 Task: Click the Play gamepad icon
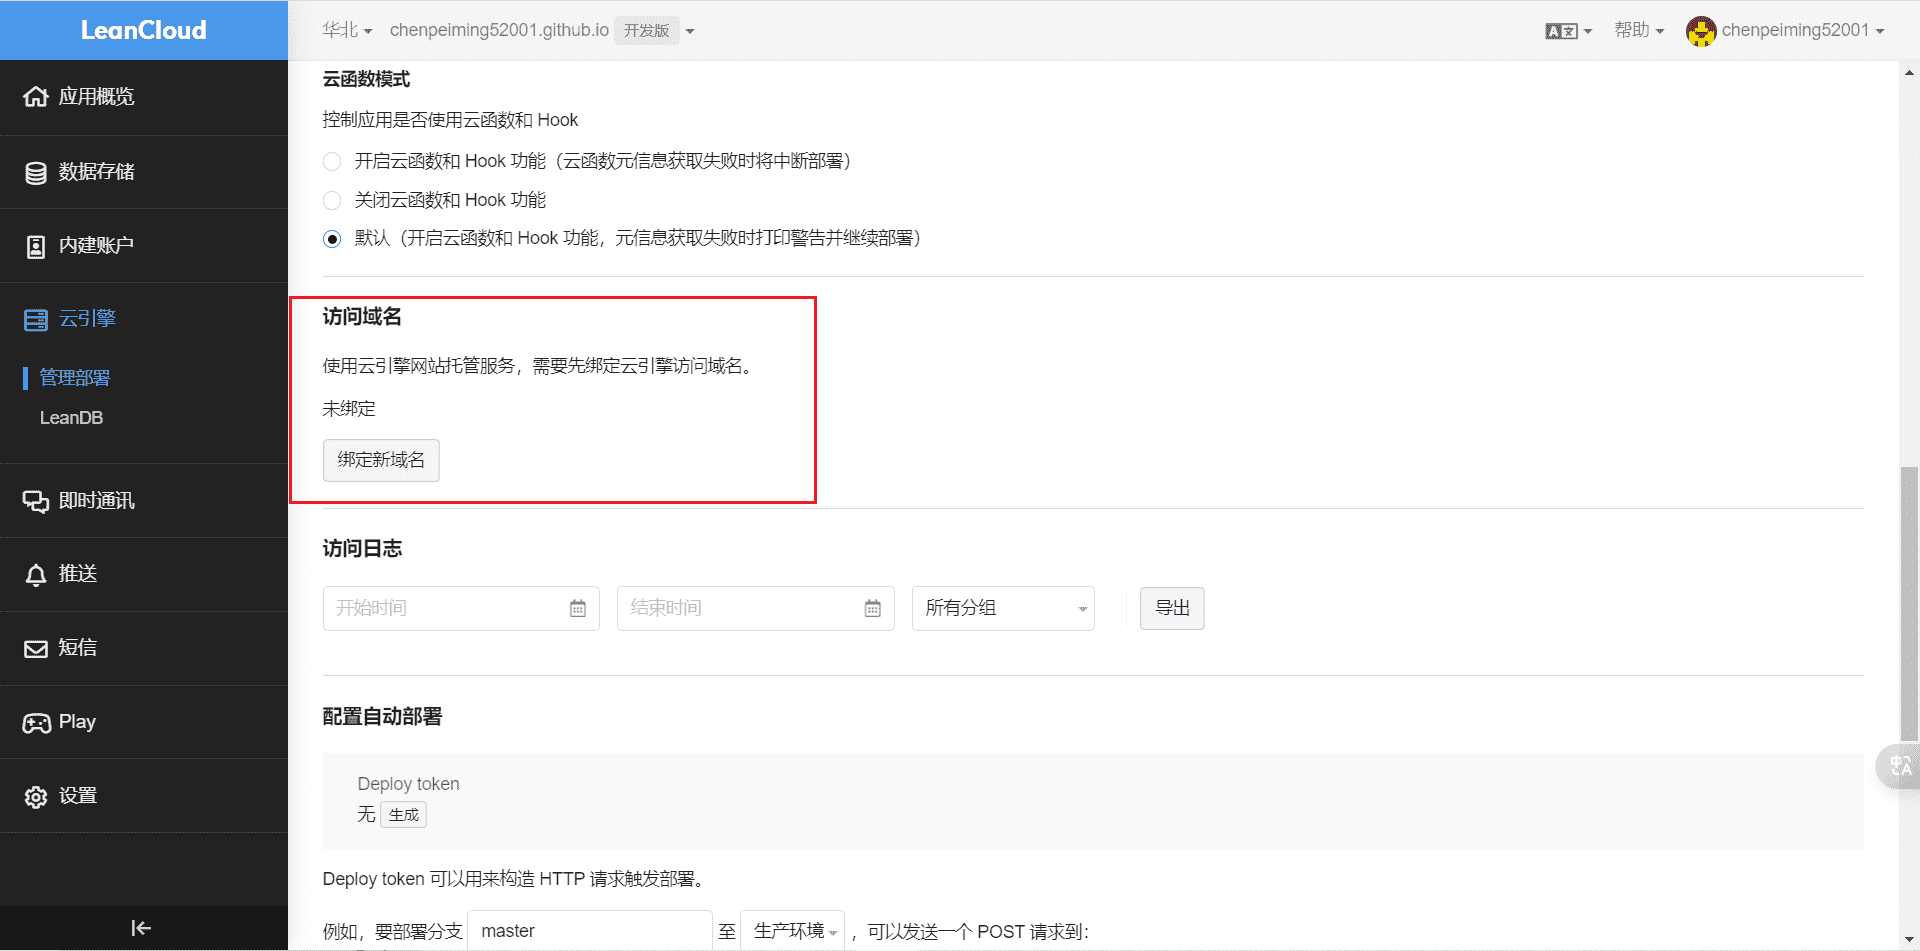(36, 723)
